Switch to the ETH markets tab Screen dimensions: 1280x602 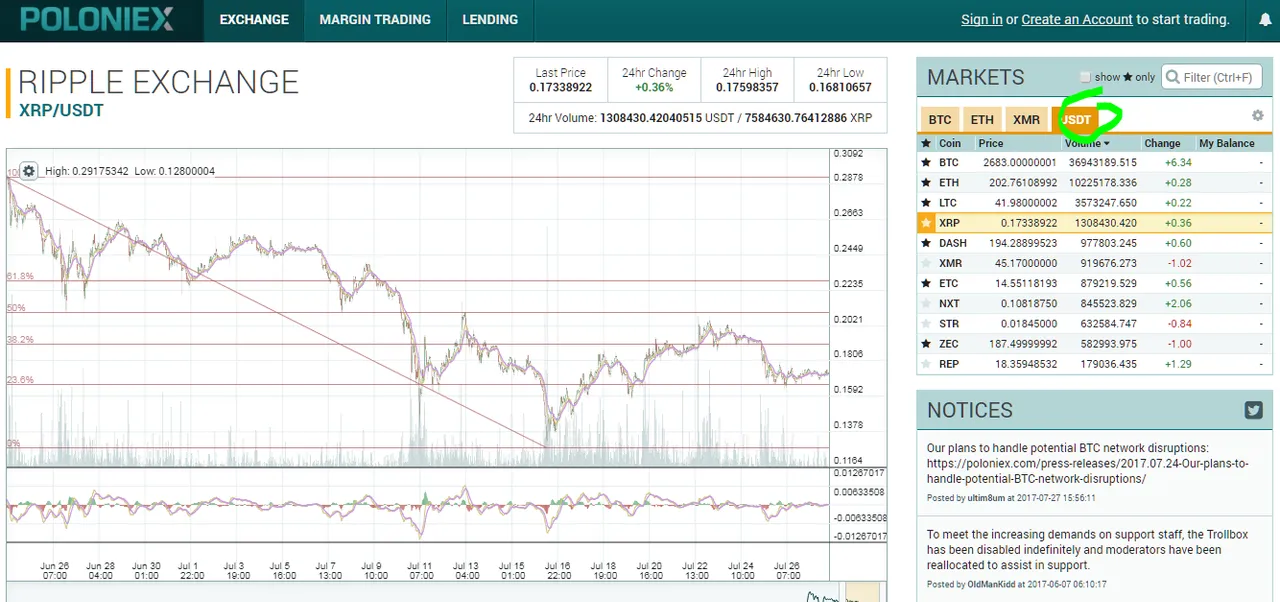982,119
